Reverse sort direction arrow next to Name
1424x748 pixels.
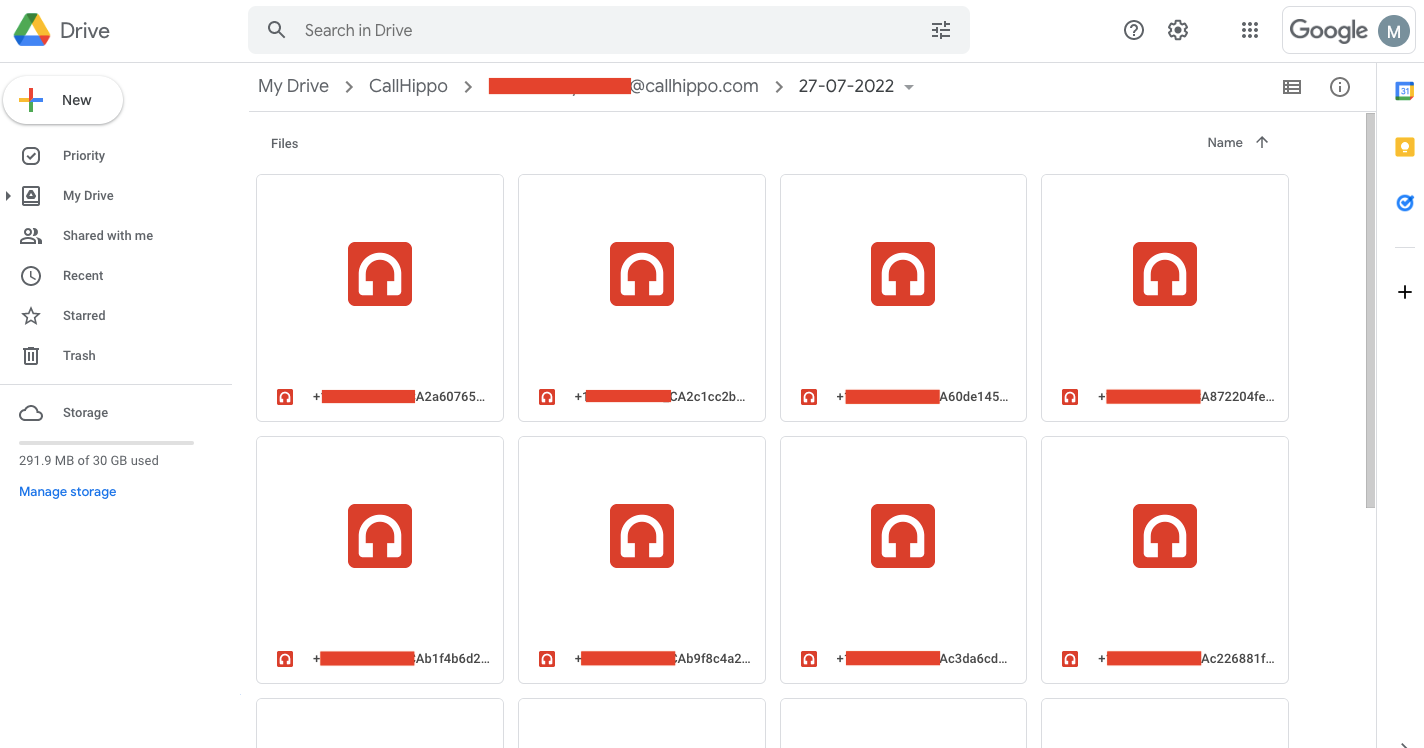point(1262,143)
